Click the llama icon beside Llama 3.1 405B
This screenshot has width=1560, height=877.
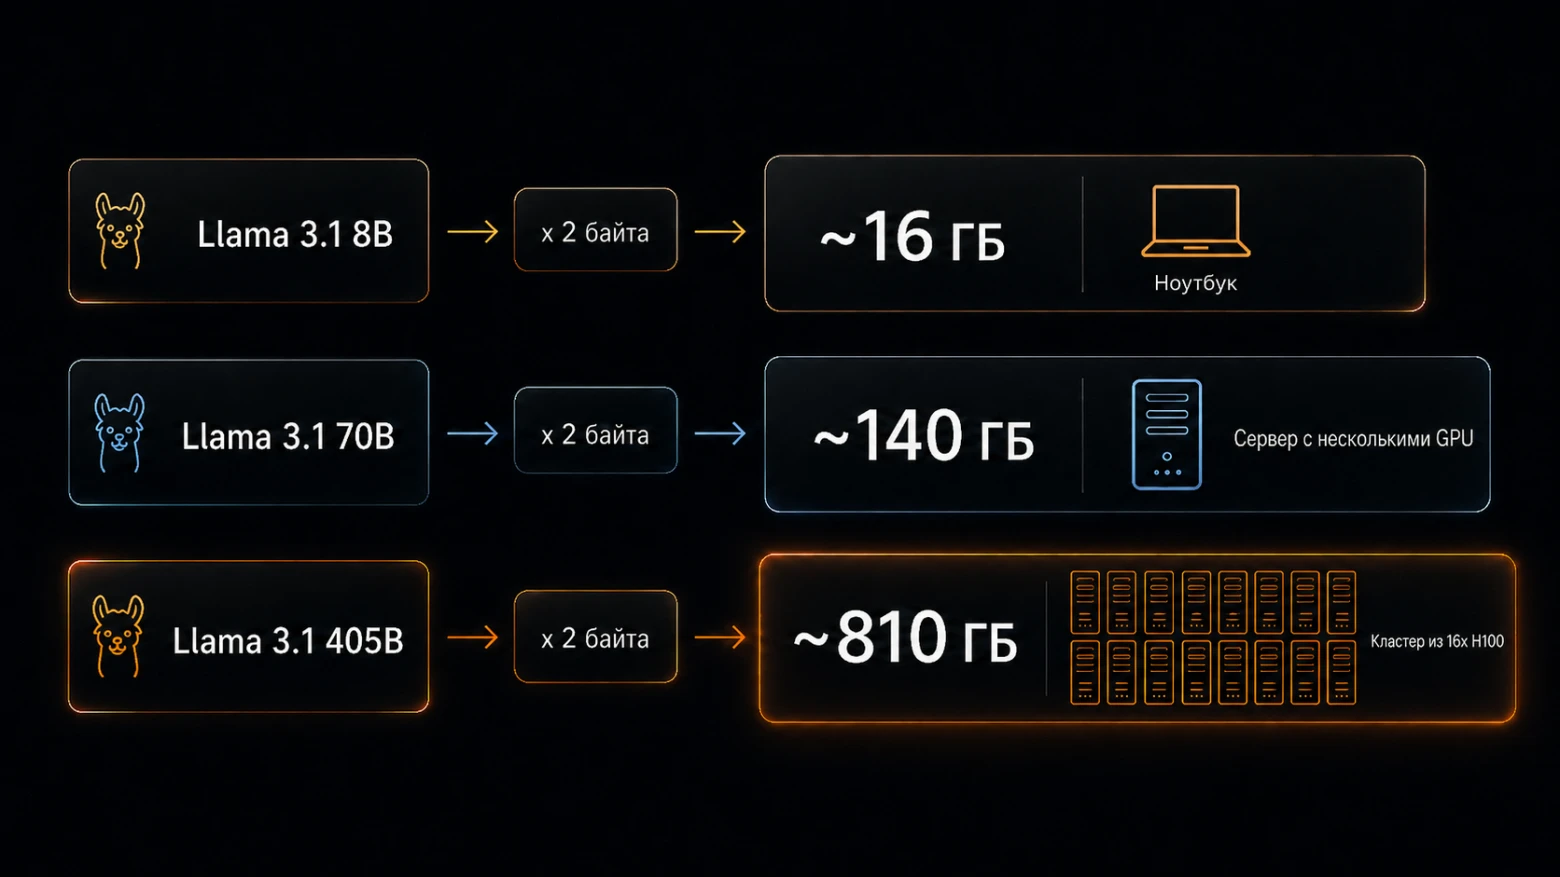coord(118,636)
